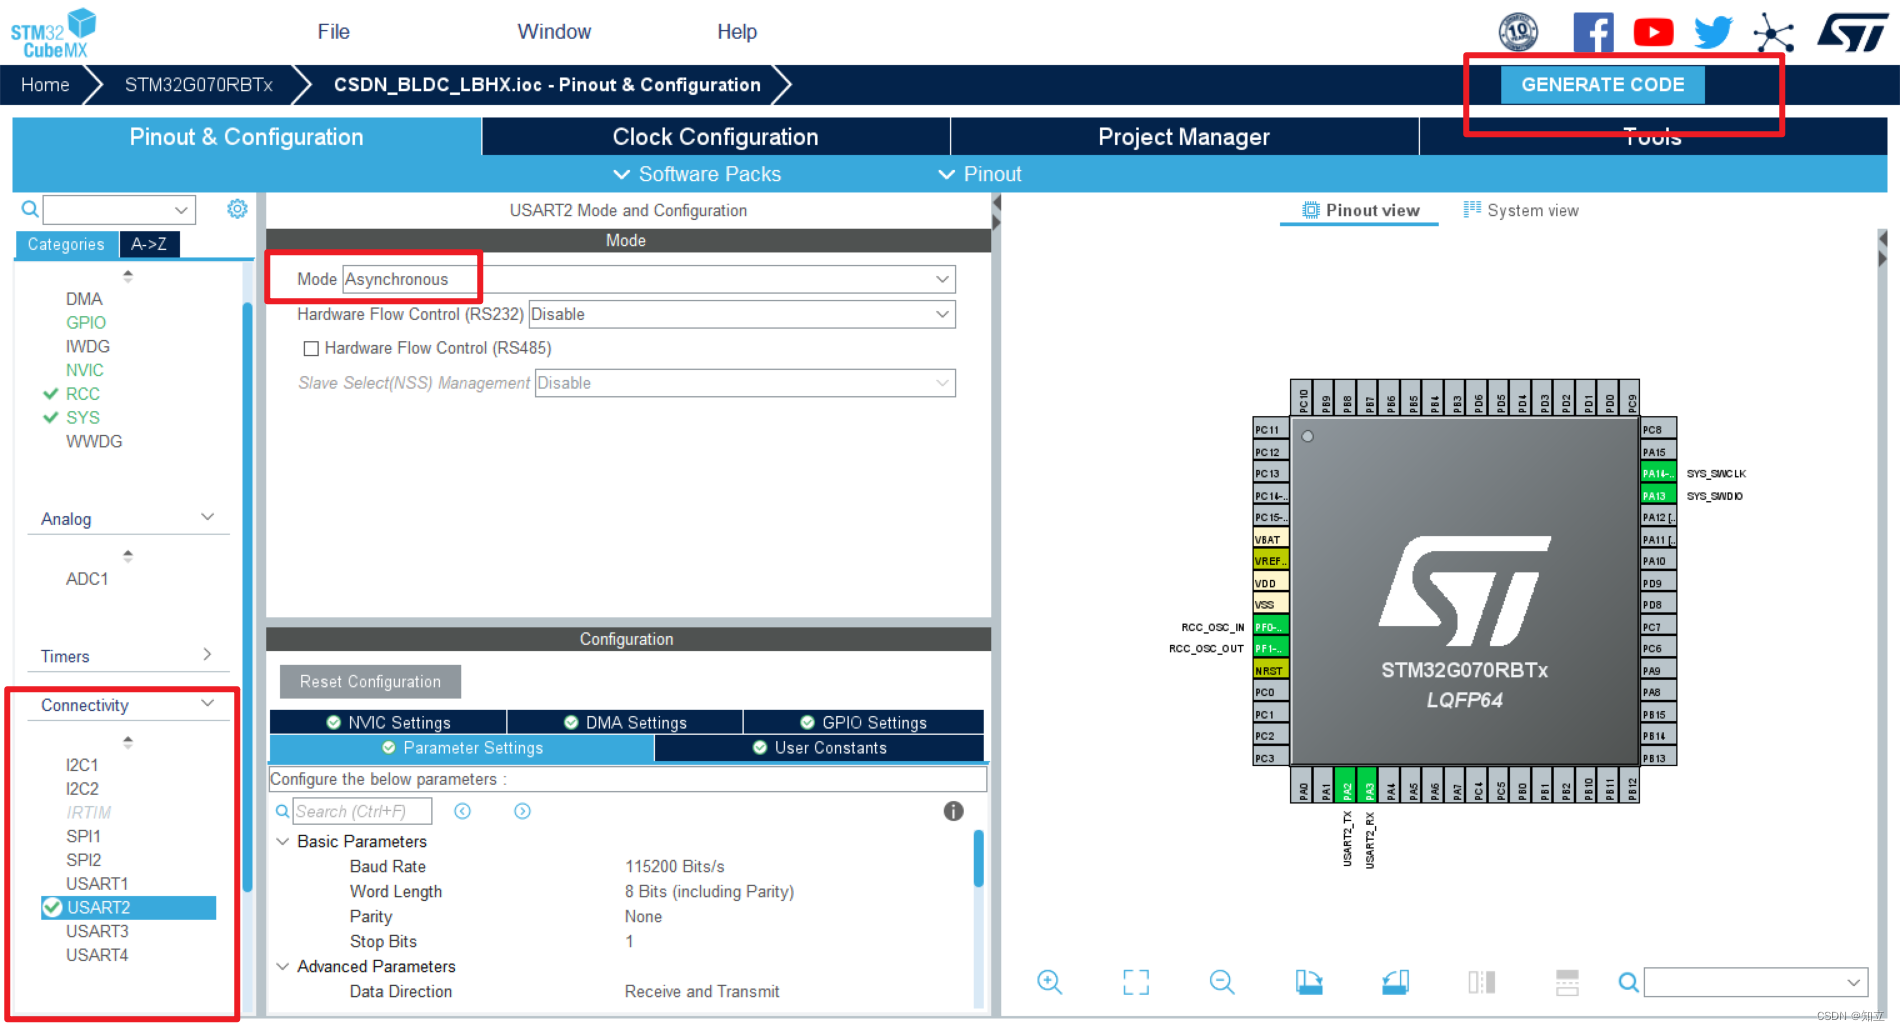Go to next parameter search result

[522, 811]
